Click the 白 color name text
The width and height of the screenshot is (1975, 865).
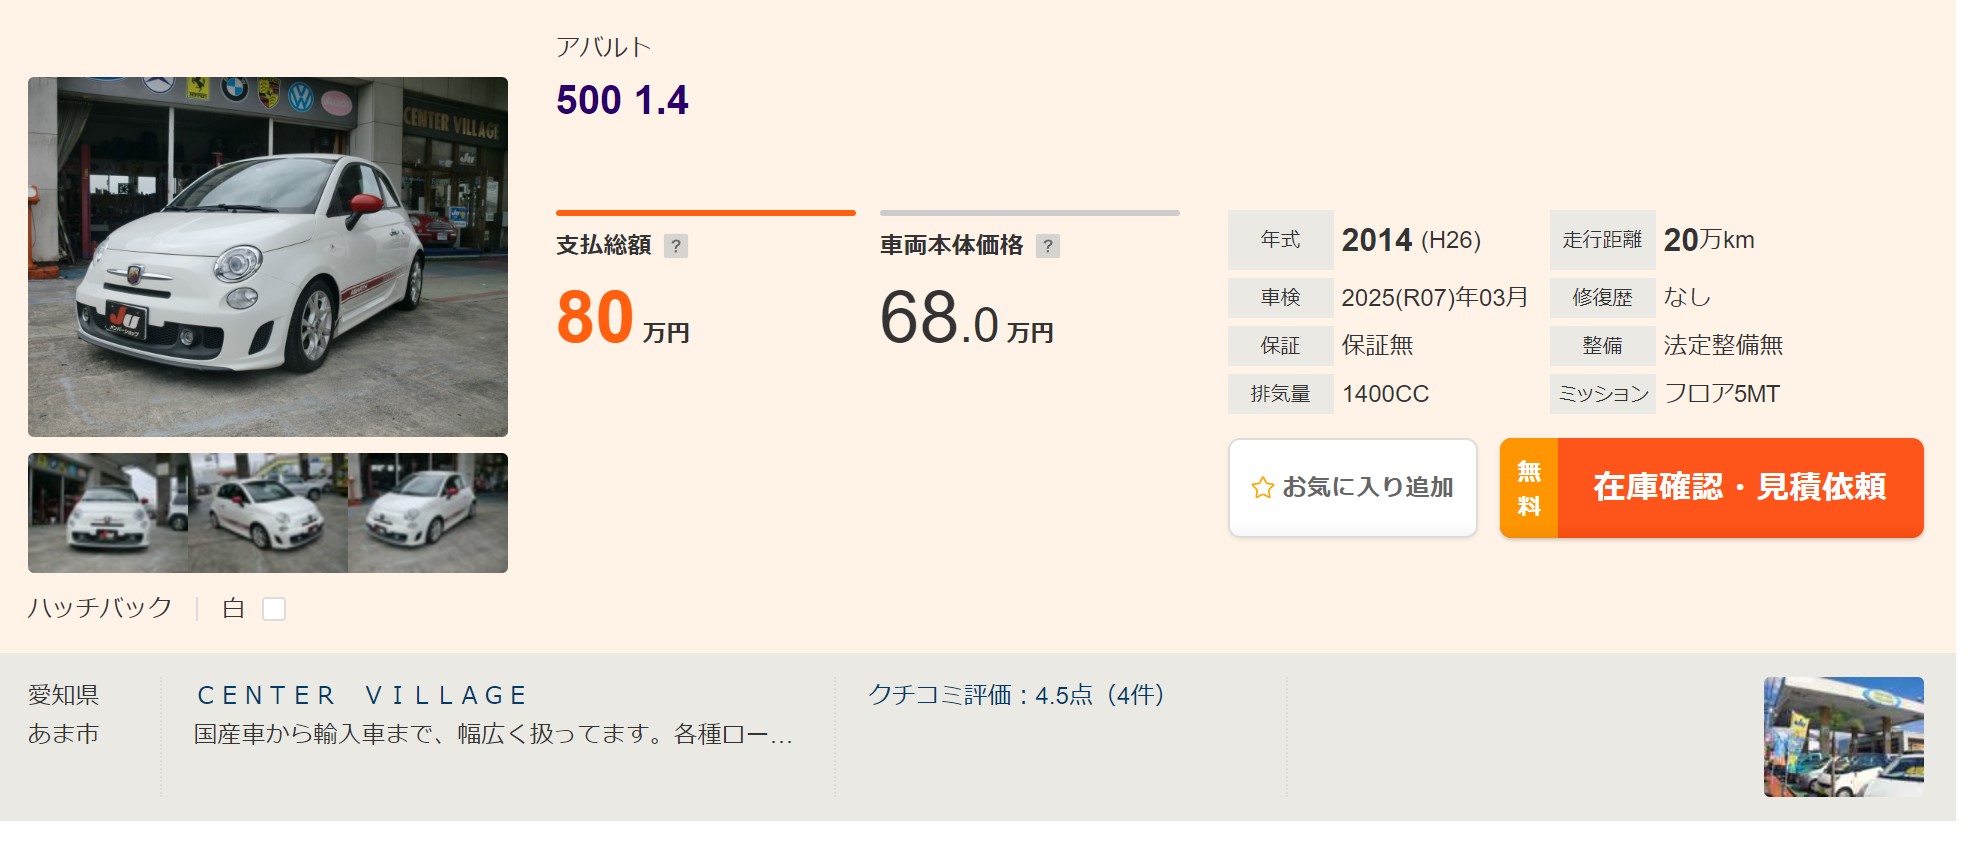[234, 608]
